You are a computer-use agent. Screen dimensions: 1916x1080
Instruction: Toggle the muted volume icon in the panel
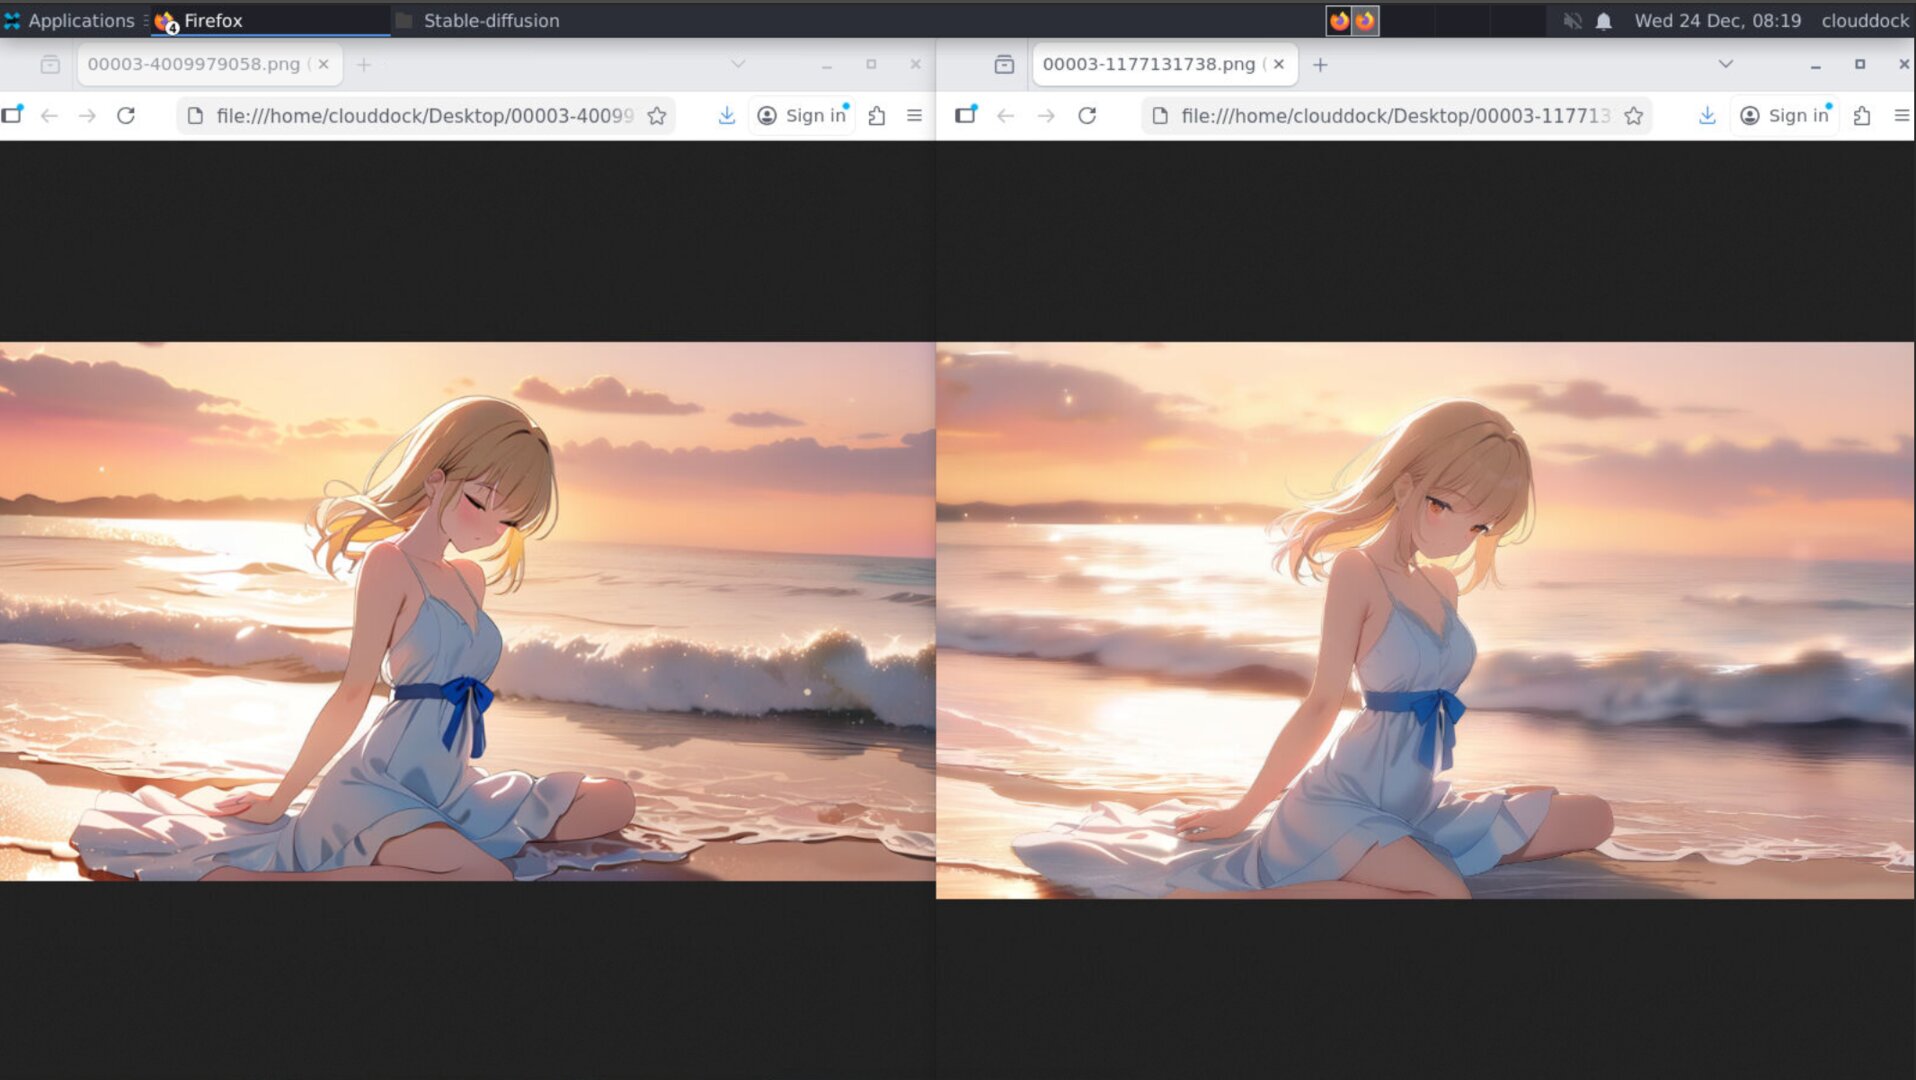[x=1572, y=21]
